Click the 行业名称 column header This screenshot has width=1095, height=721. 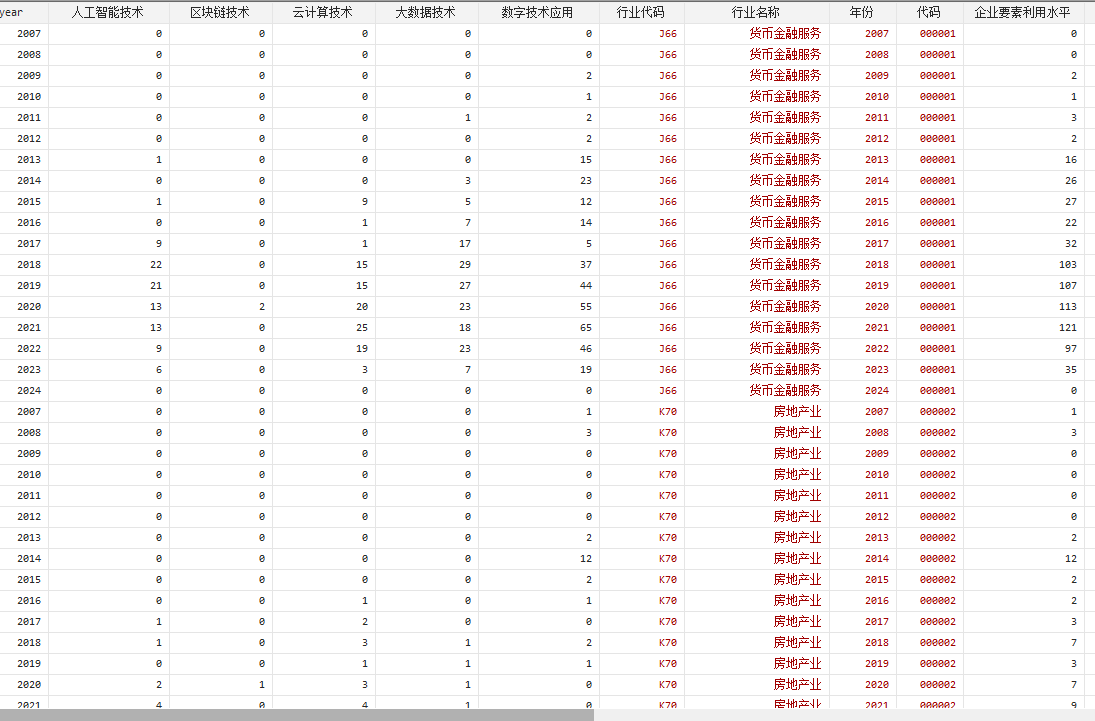coord(756,12)
